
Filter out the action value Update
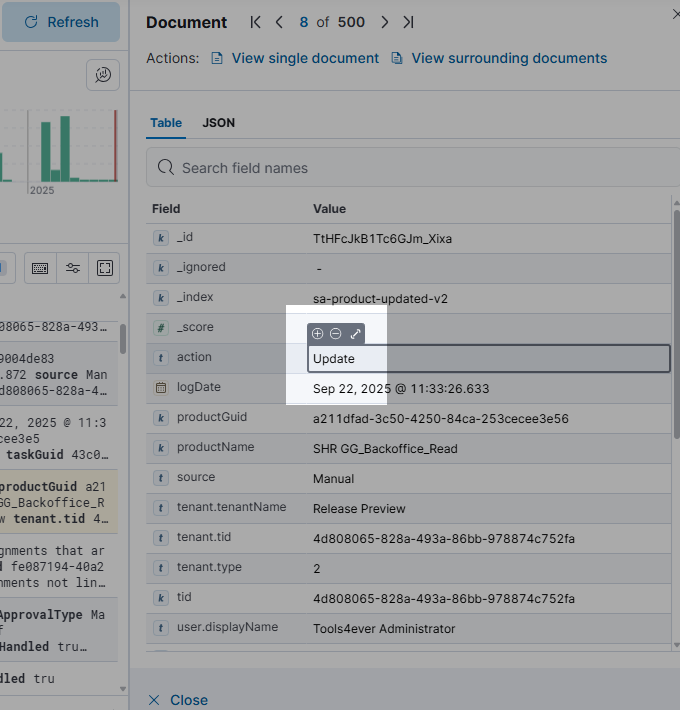[x=336, y=334]
